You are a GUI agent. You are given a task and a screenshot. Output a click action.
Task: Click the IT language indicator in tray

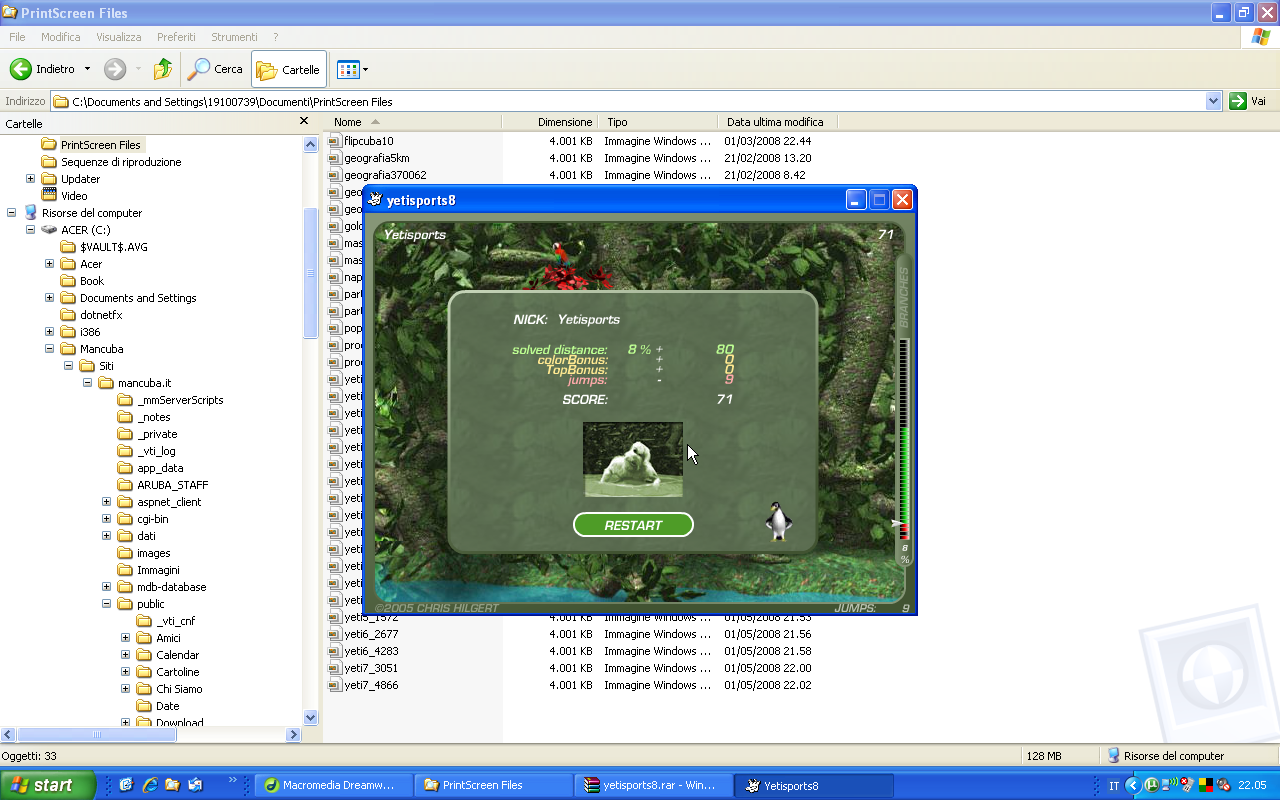click(1114, 786)
